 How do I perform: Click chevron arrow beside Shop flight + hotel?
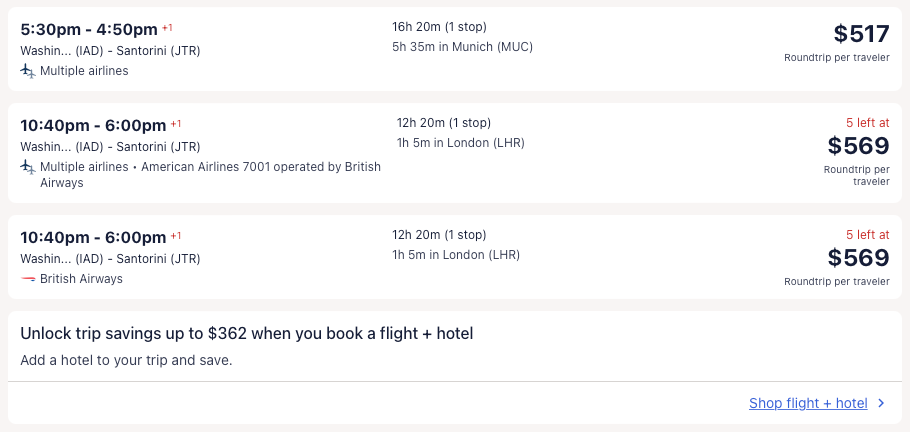[881, 404]
